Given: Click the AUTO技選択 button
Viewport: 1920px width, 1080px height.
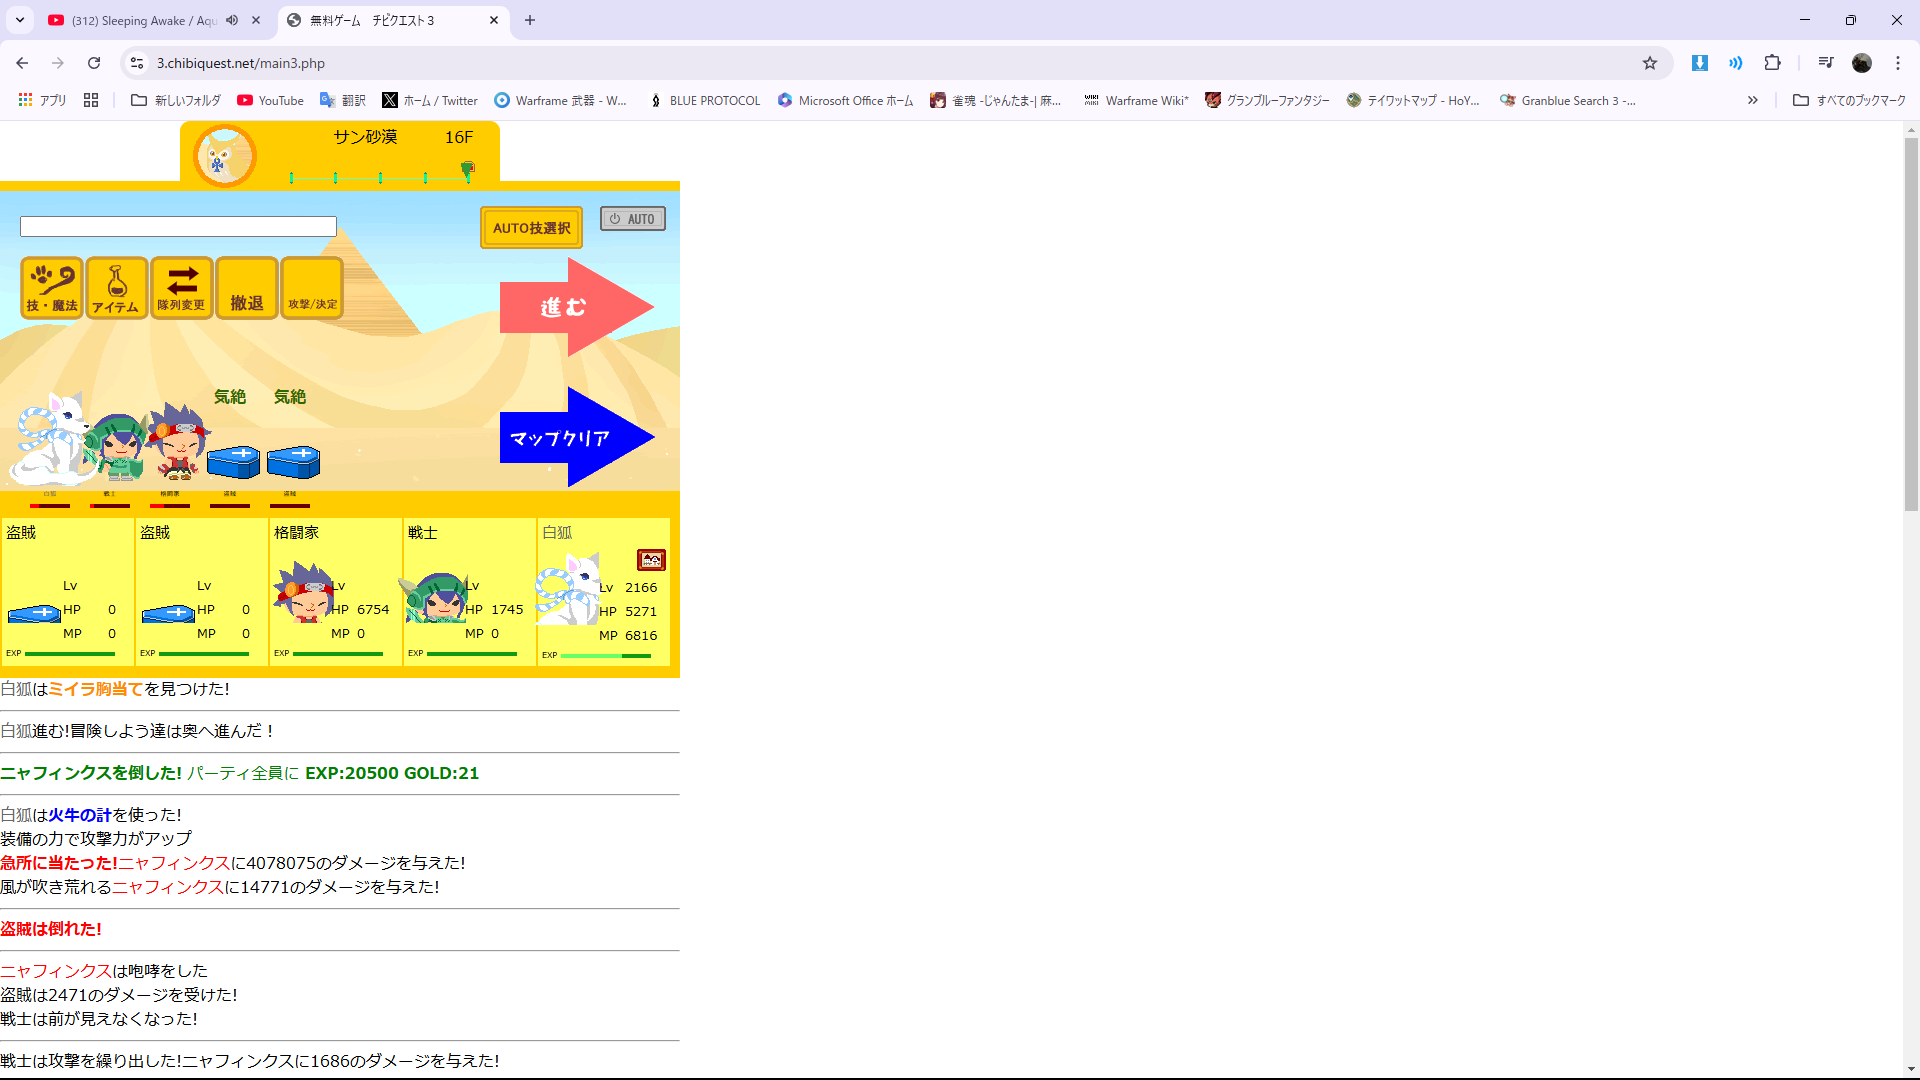Looking at the screenshot, I should pyautogui.click(x=531, y=228).
